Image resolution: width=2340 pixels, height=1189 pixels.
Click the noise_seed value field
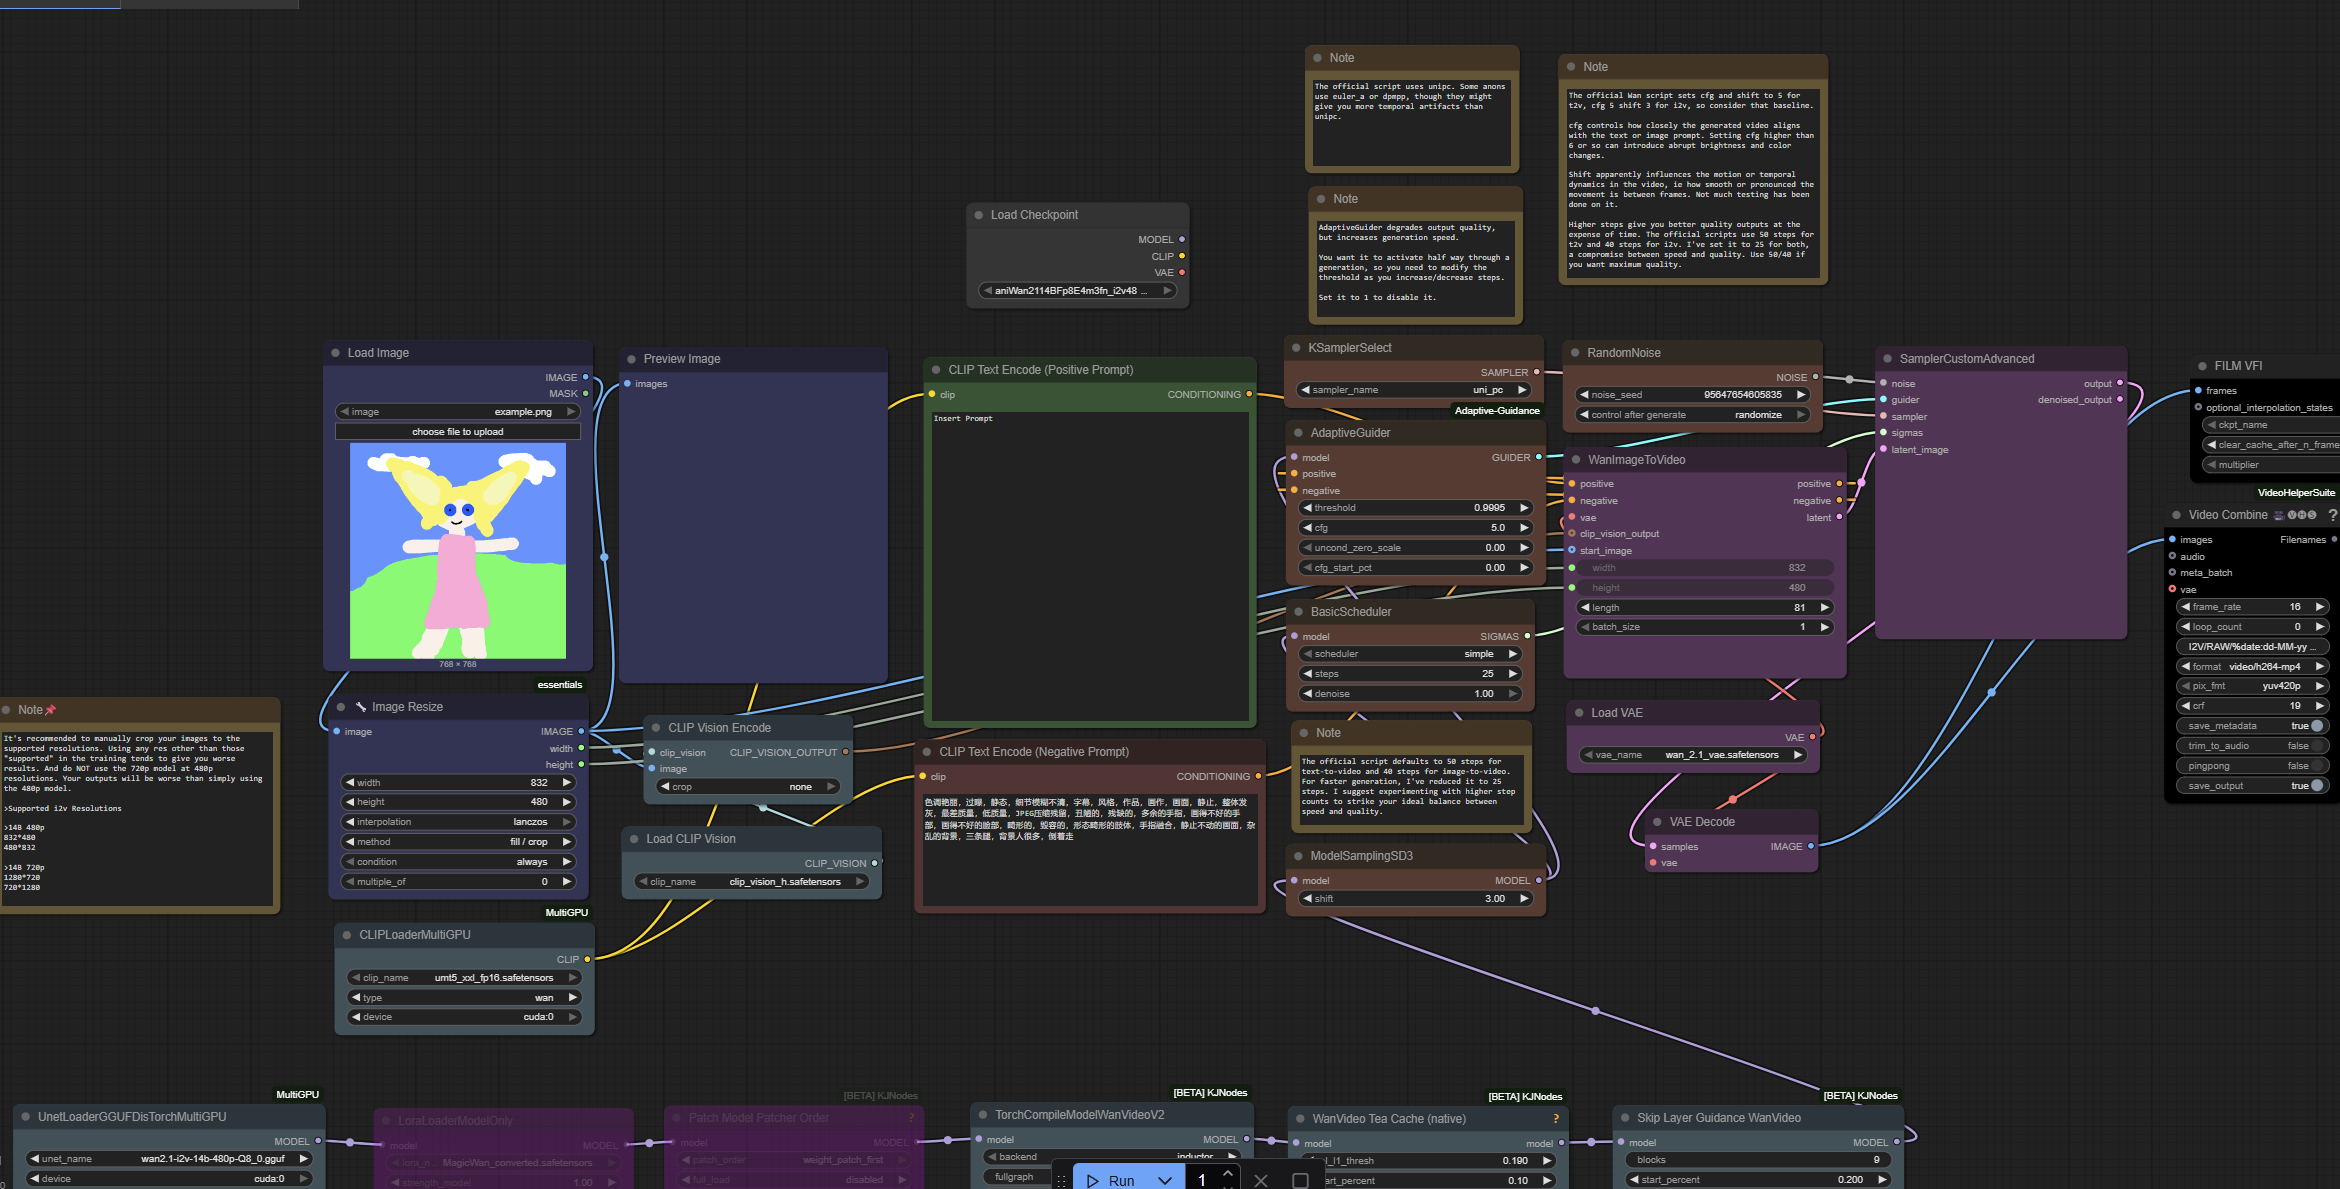(1692, 395)
